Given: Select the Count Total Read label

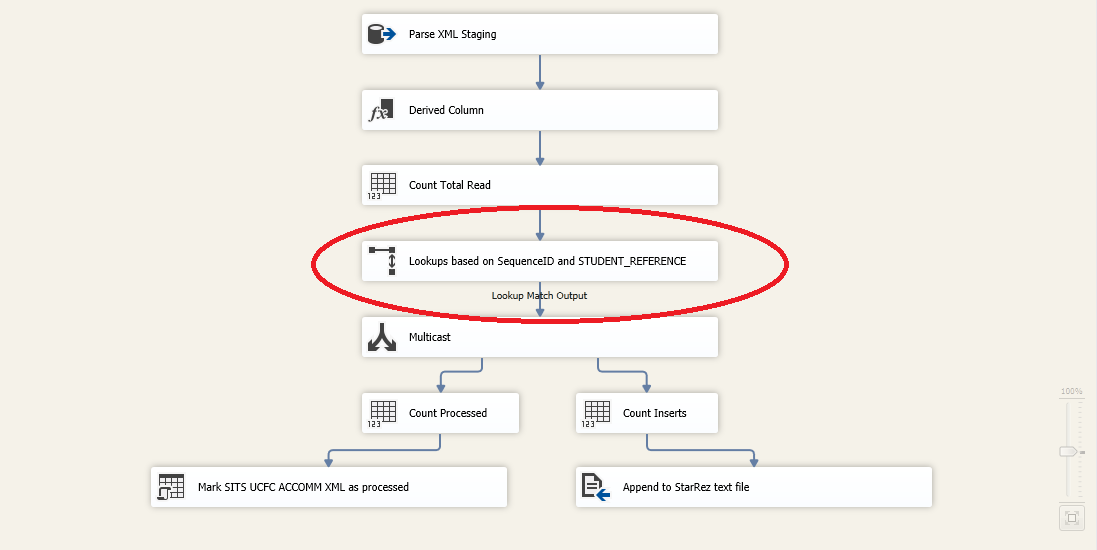Looking at the screenshot, I should pyautogui.click(x=450, y=186).
